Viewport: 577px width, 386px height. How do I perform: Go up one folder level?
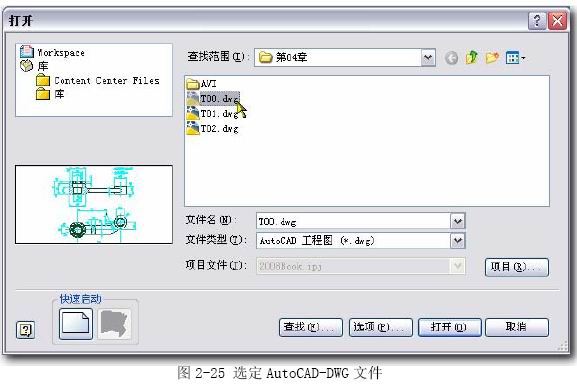472,57
